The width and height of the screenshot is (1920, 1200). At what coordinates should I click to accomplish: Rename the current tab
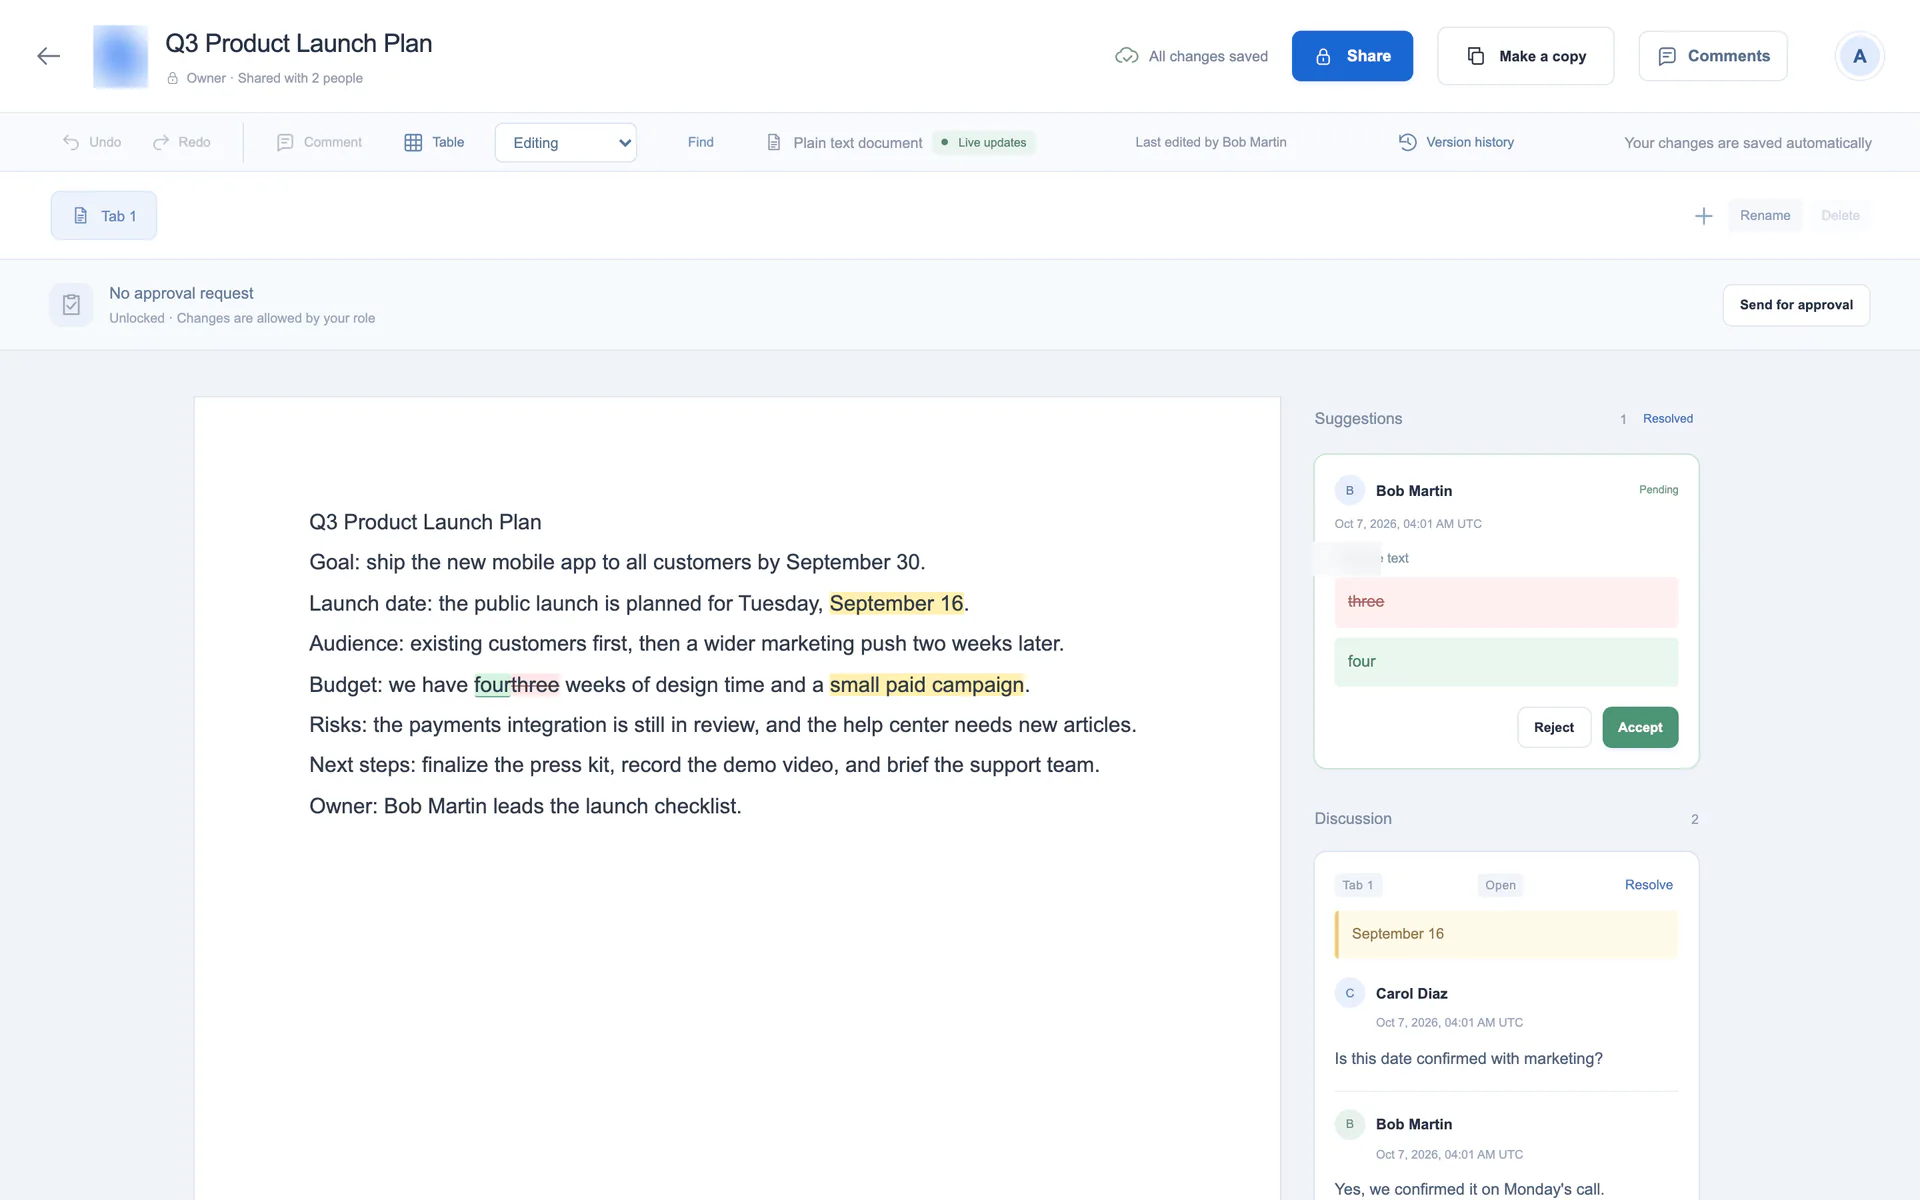pos(1765,215)
